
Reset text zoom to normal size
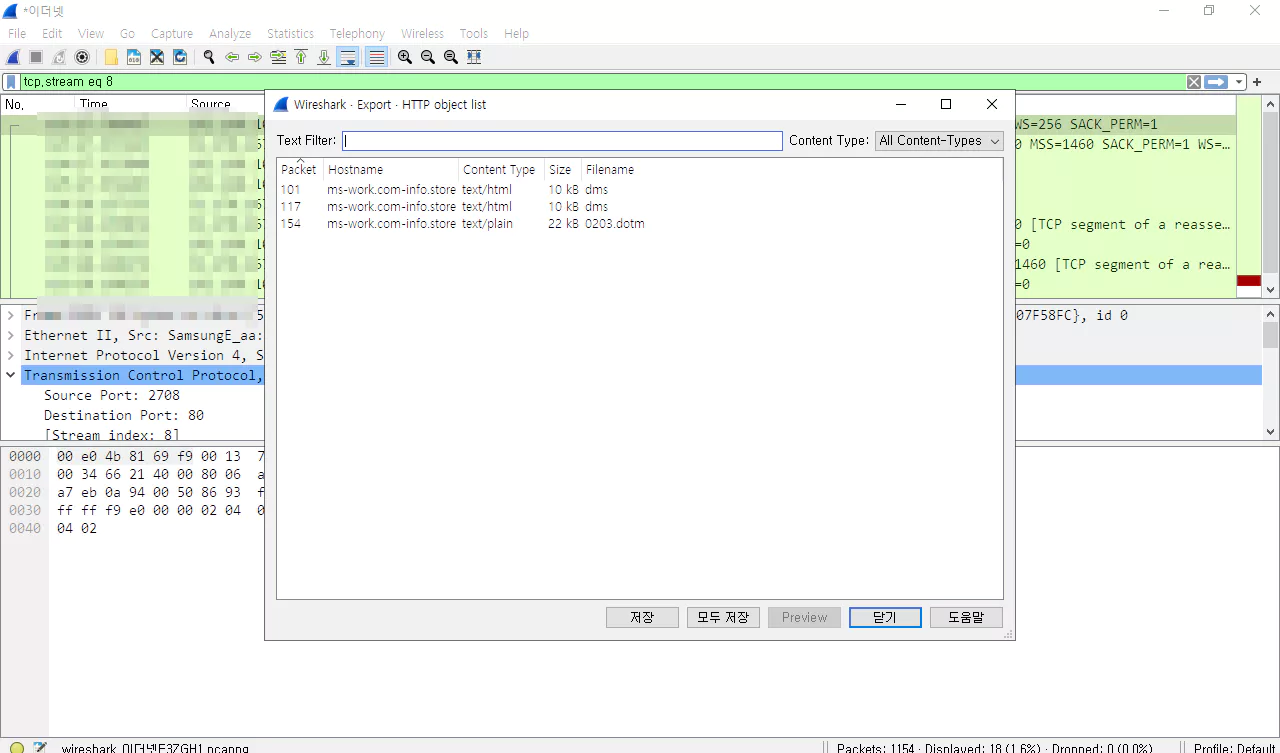click(451, 57)
